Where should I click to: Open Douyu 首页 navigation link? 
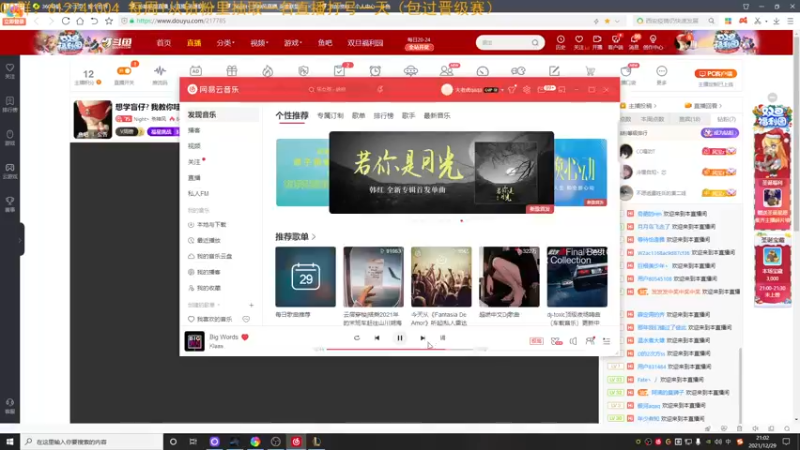[164, 43]
